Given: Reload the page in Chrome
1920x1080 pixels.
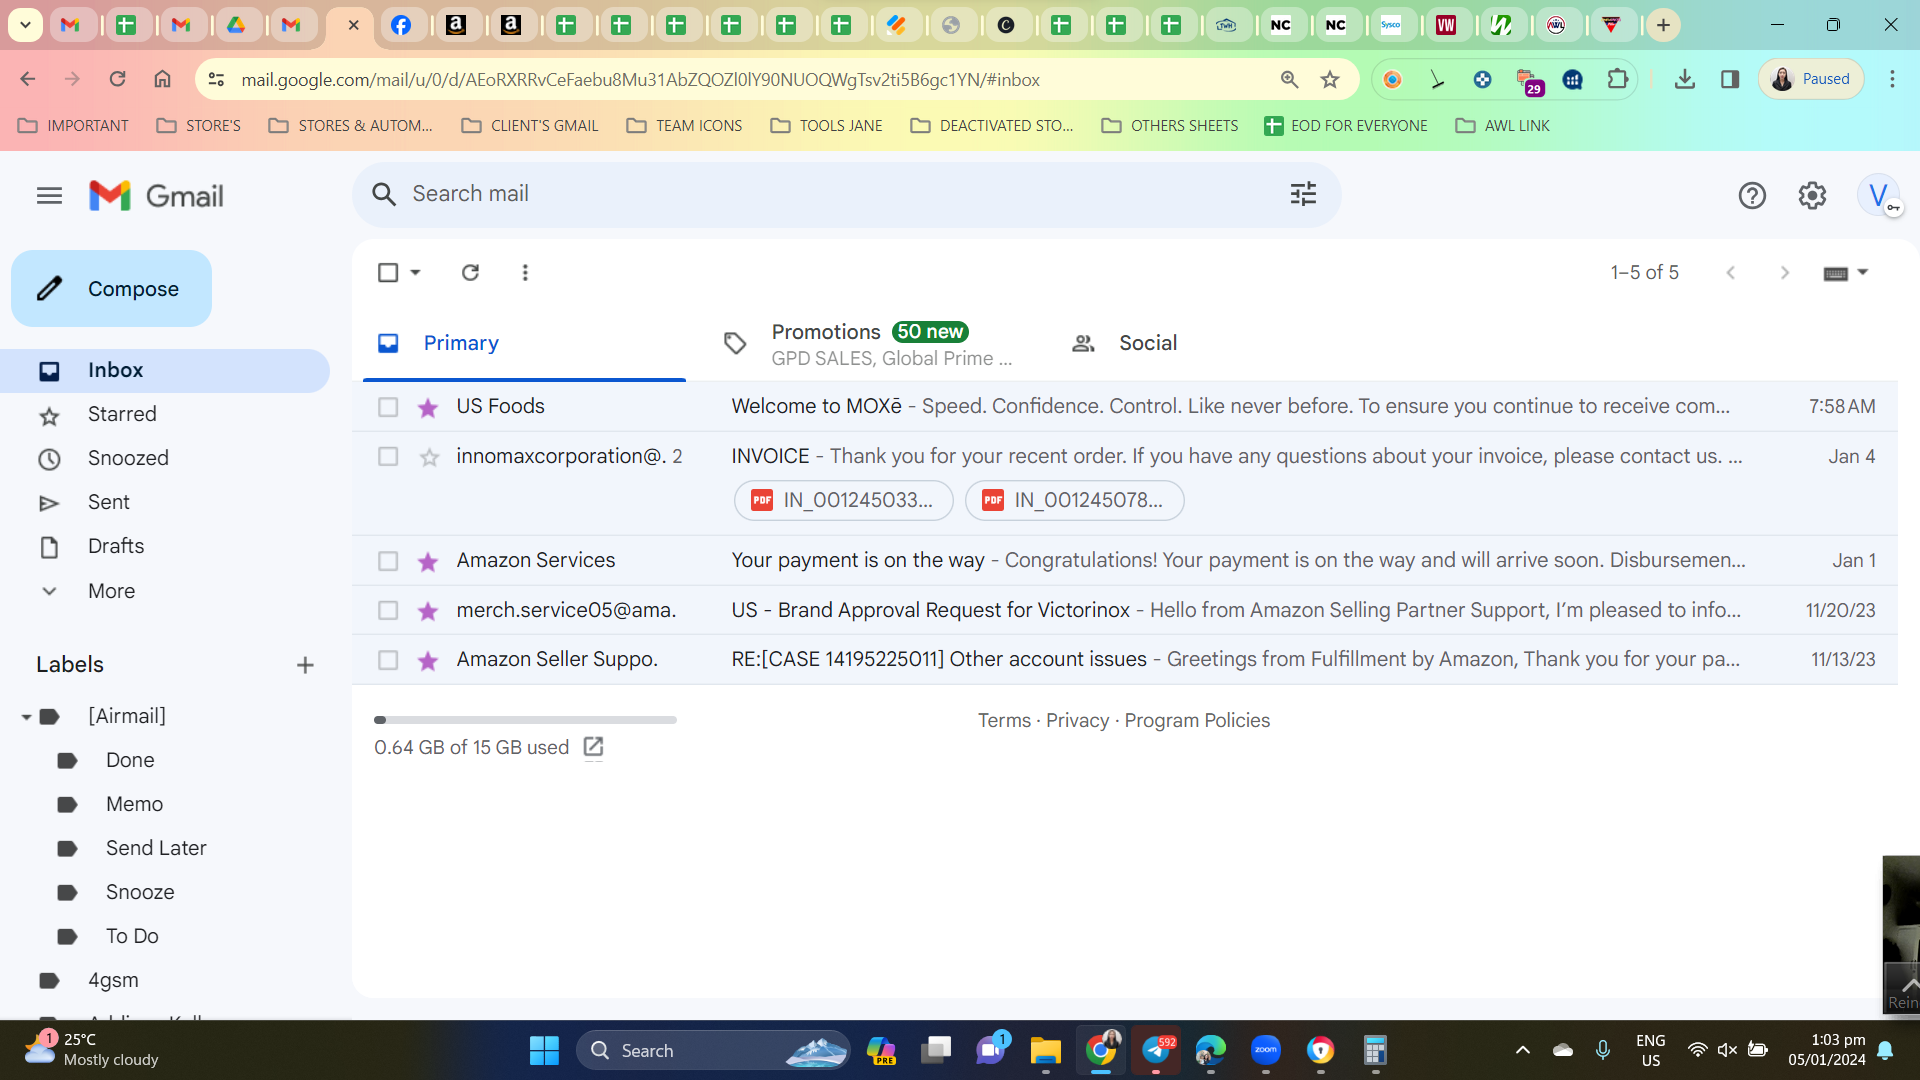Looking at the screenshot, I should pos(117,80).
